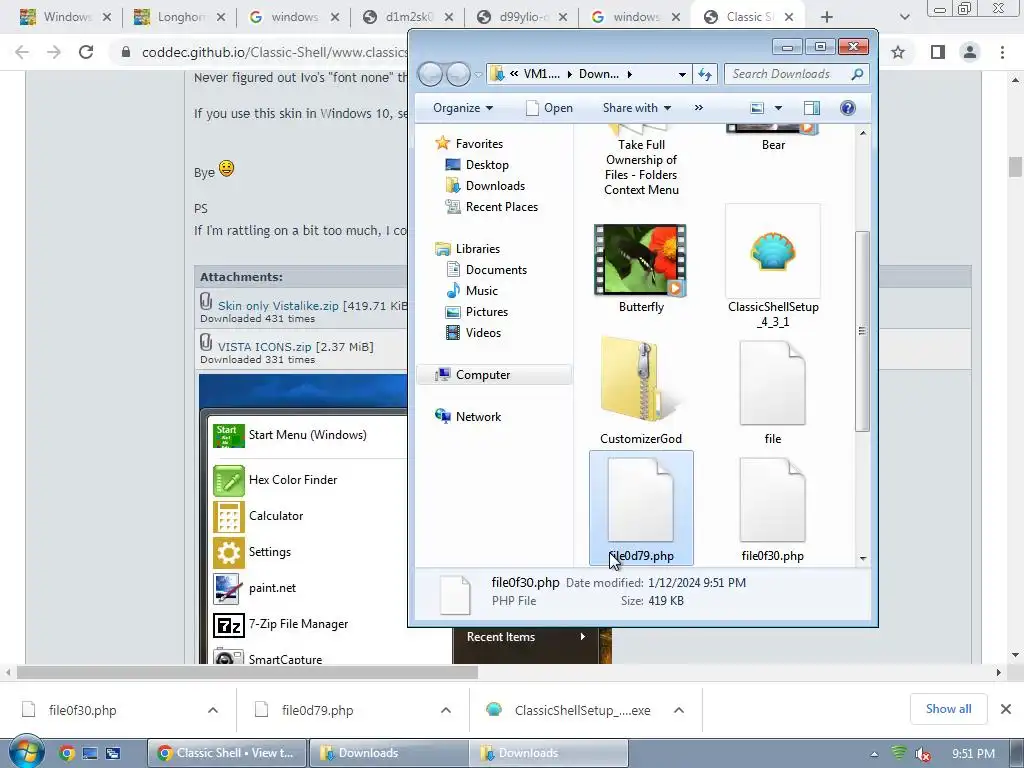Switch to the d99ylio tab
The height and width of the screenshot is (768, 1024).
point(521,17)
